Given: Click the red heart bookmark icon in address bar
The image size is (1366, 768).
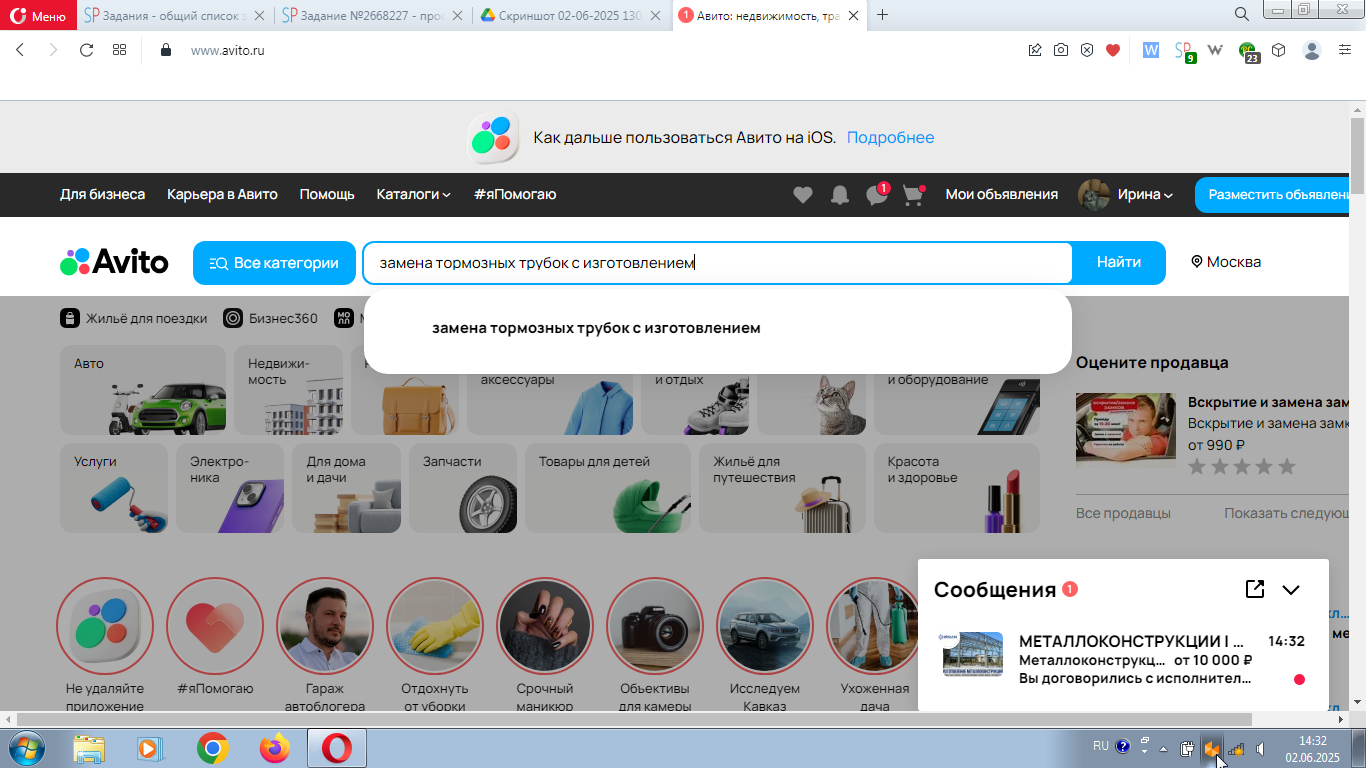Looking at the screenshot, I should coord(1113,50).
